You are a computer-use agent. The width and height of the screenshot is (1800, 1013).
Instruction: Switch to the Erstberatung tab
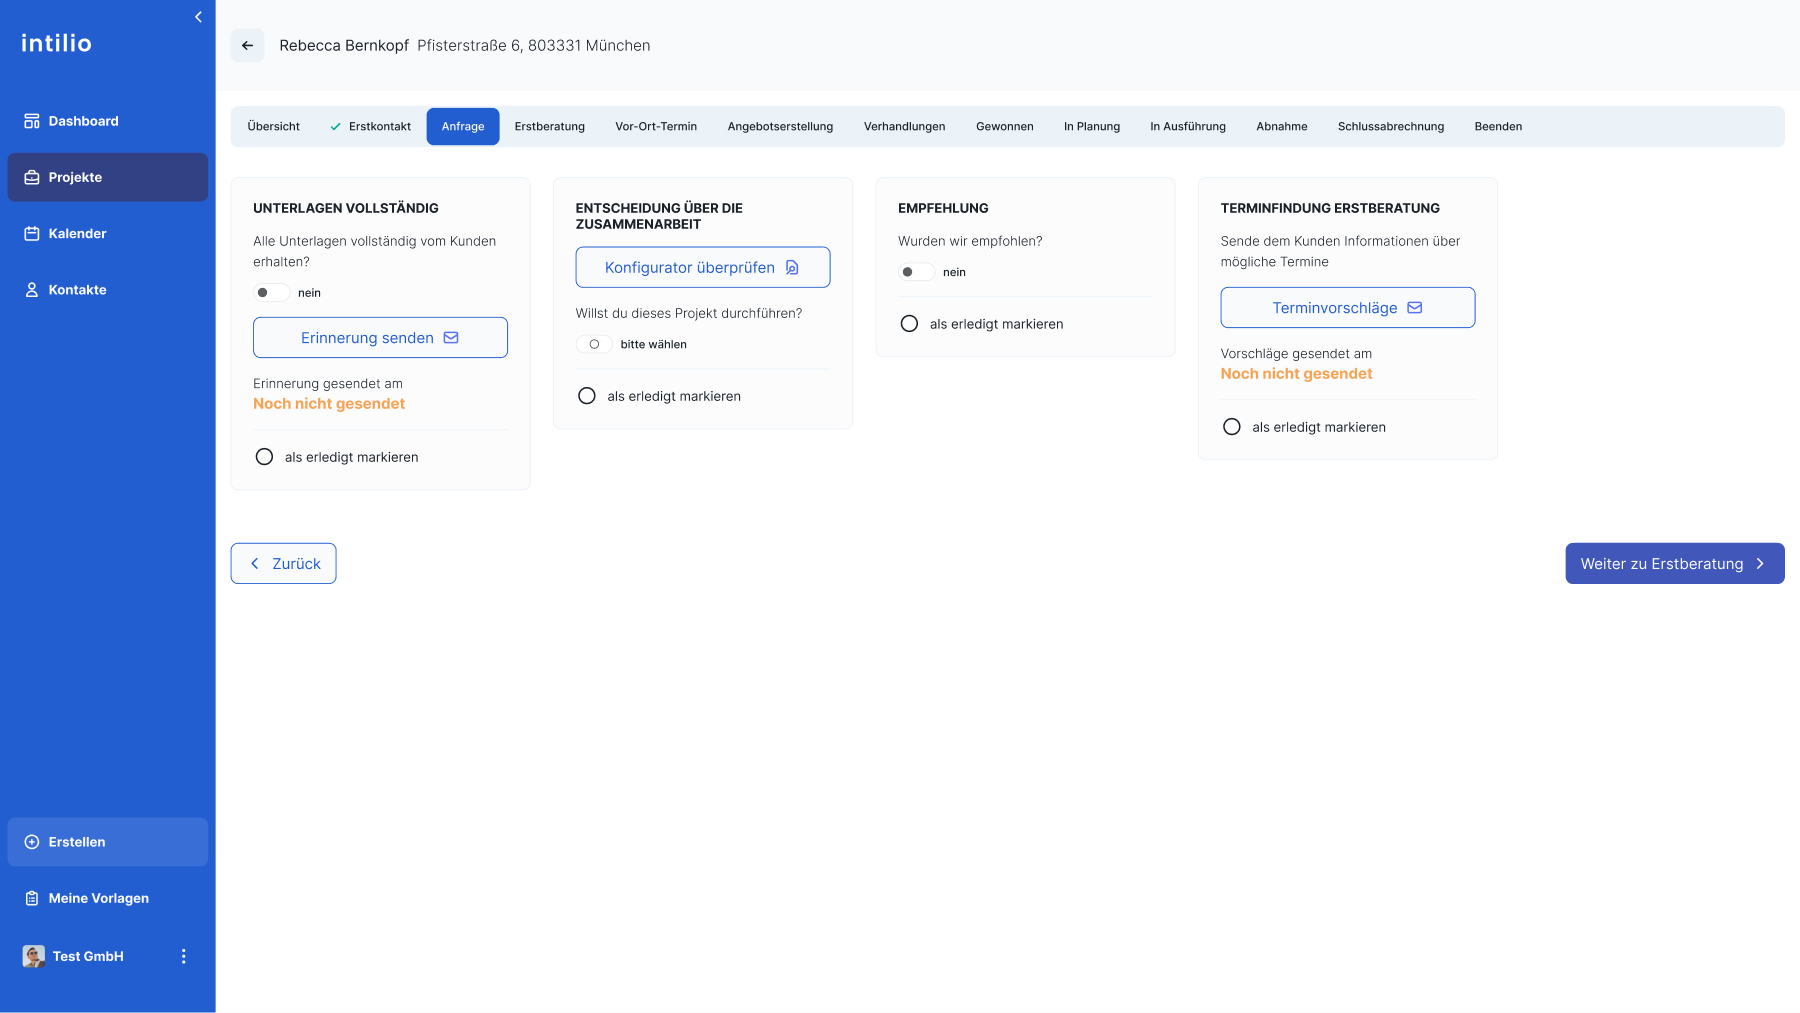550,127
